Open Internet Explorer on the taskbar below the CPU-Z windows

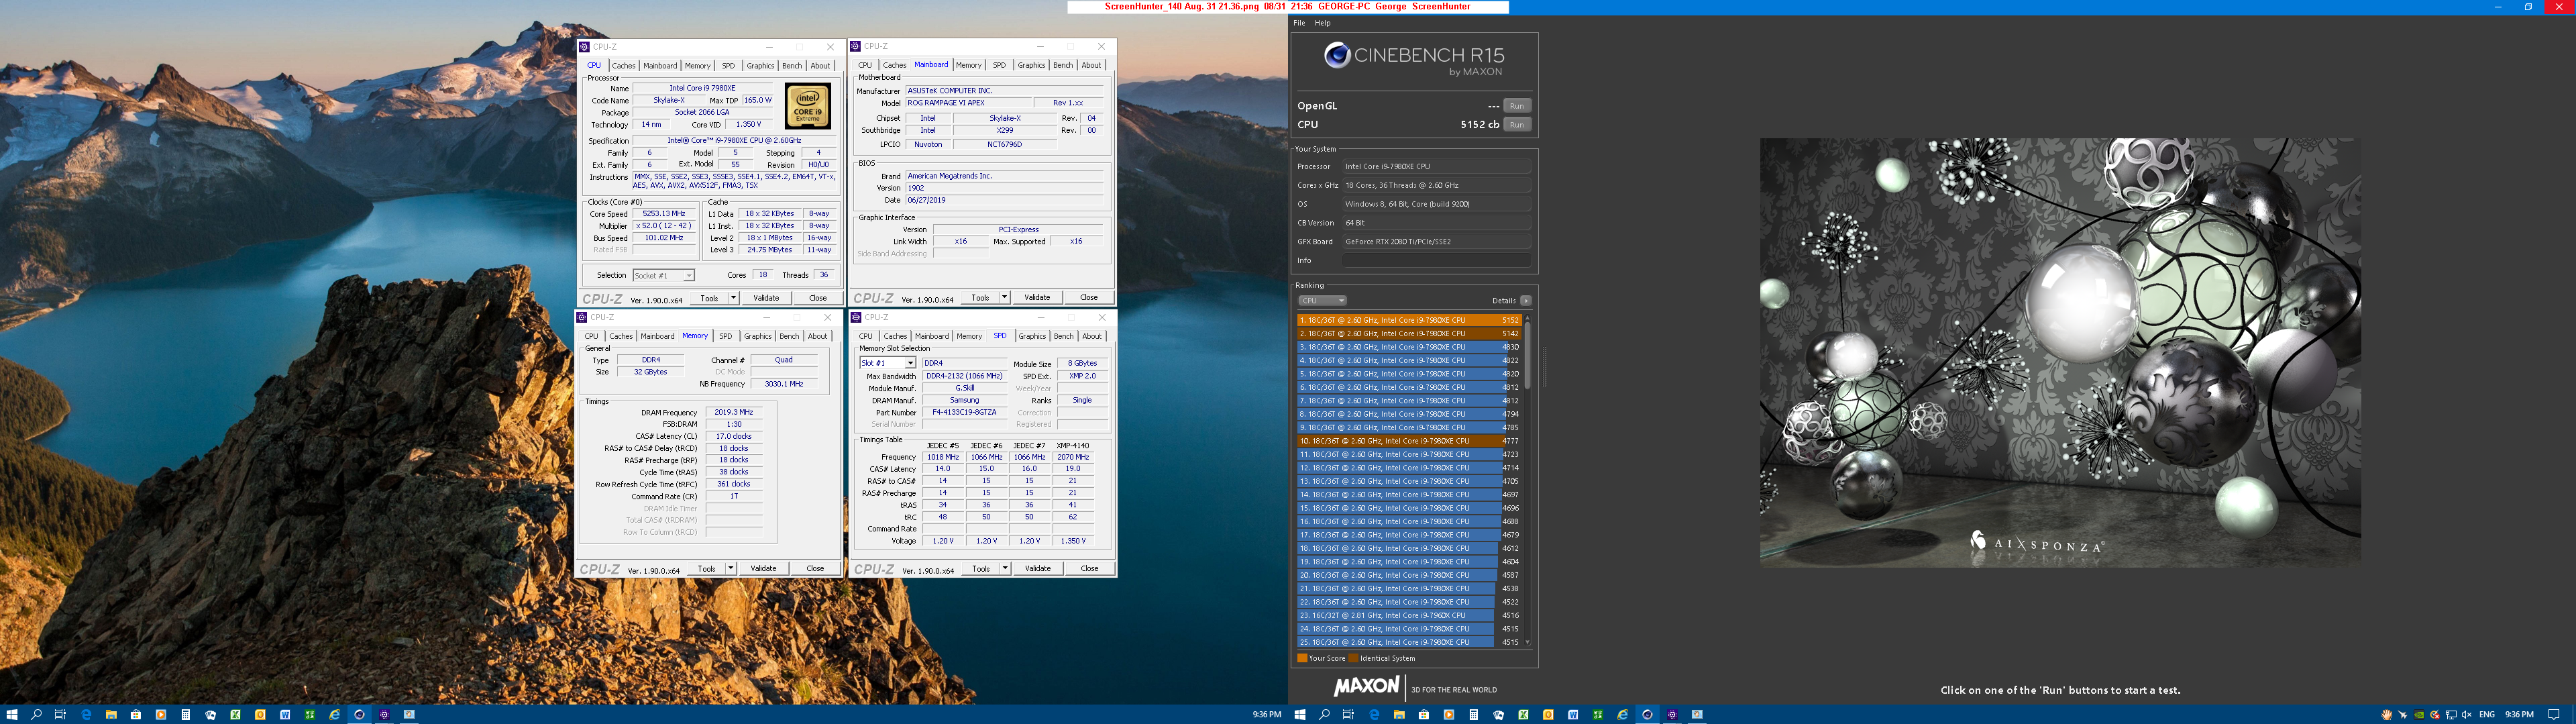click(335, 714)
